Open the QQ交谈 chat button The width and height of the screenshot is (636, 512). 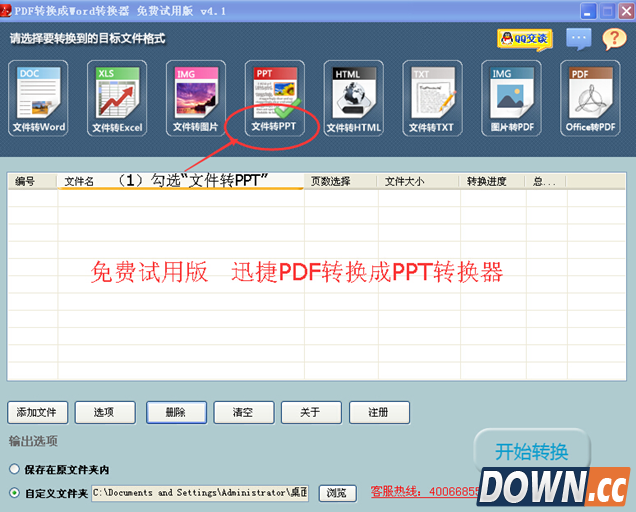pyautogui.click(x=525, y=39)
